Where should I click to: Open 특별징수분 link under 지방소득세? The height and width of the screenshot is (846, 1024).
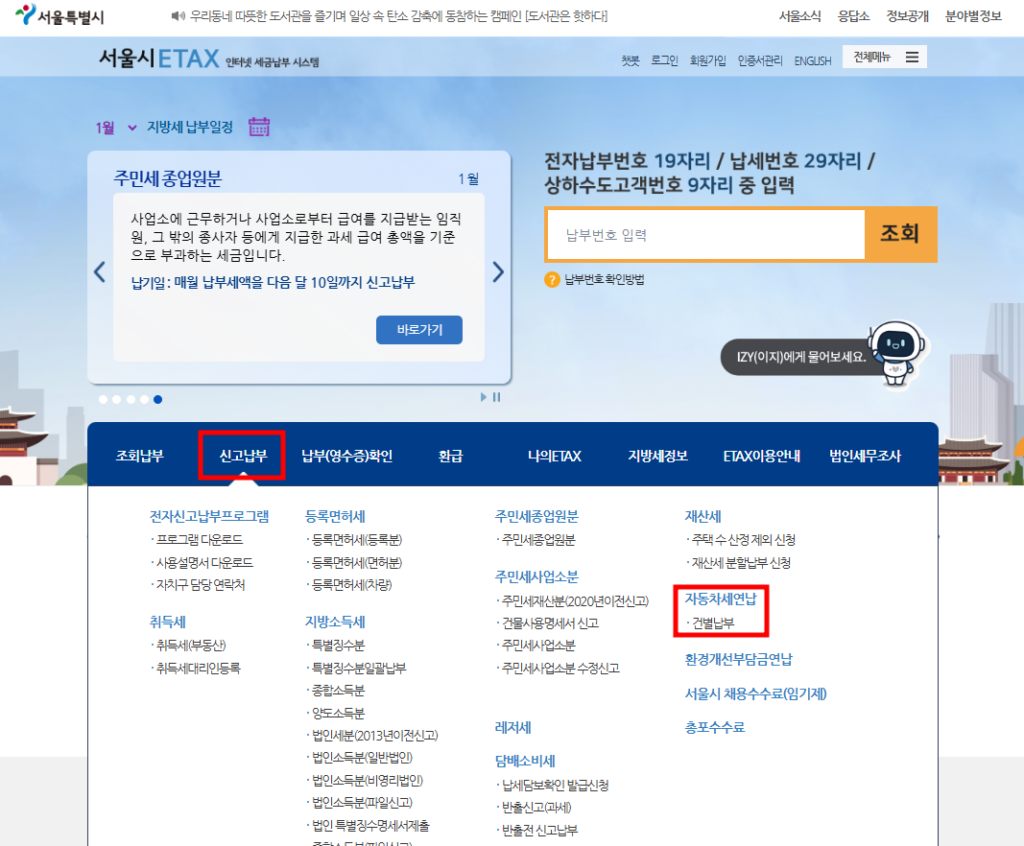pyautogui.click(x=338, y=645)
